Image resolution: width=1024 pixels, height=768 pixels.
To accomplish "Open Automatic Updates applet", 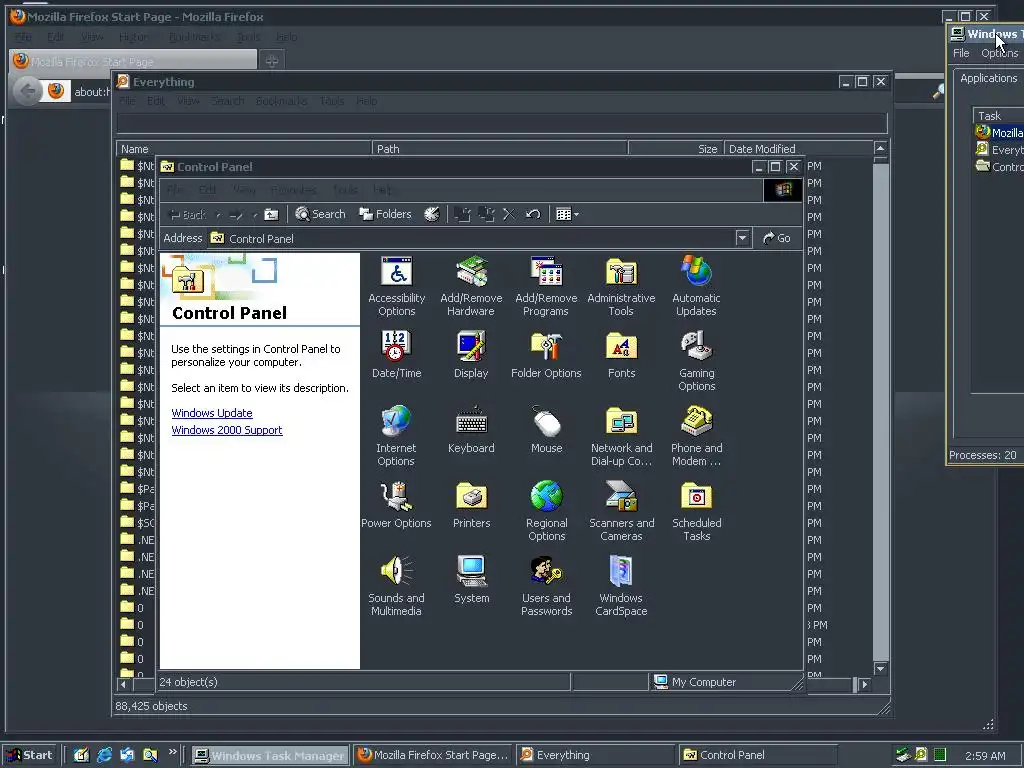I will pos(696,286).
